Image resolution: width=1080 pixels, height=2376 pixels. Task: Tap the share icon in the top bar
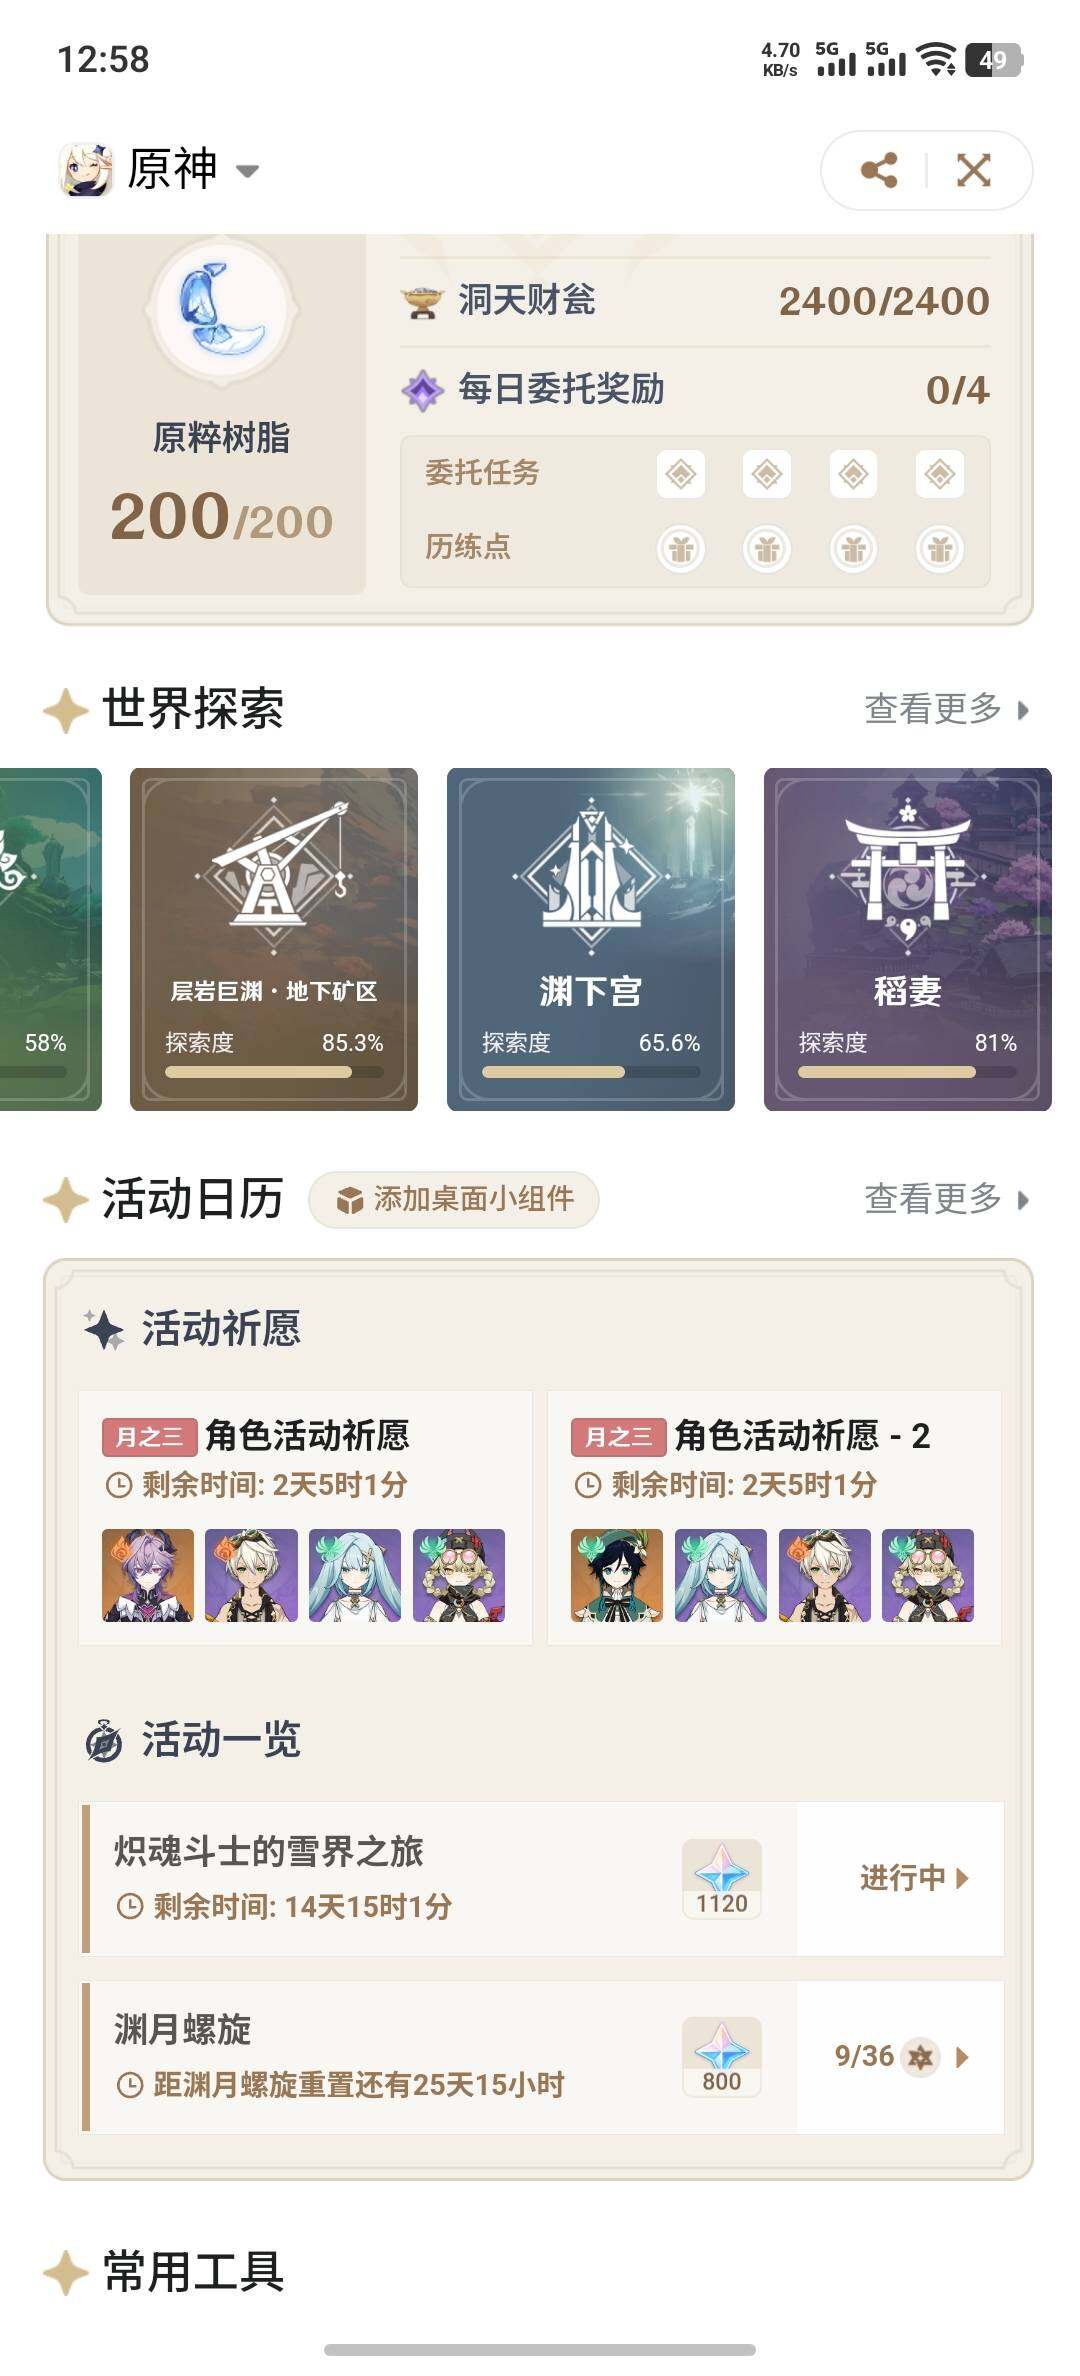pos(879,170)
